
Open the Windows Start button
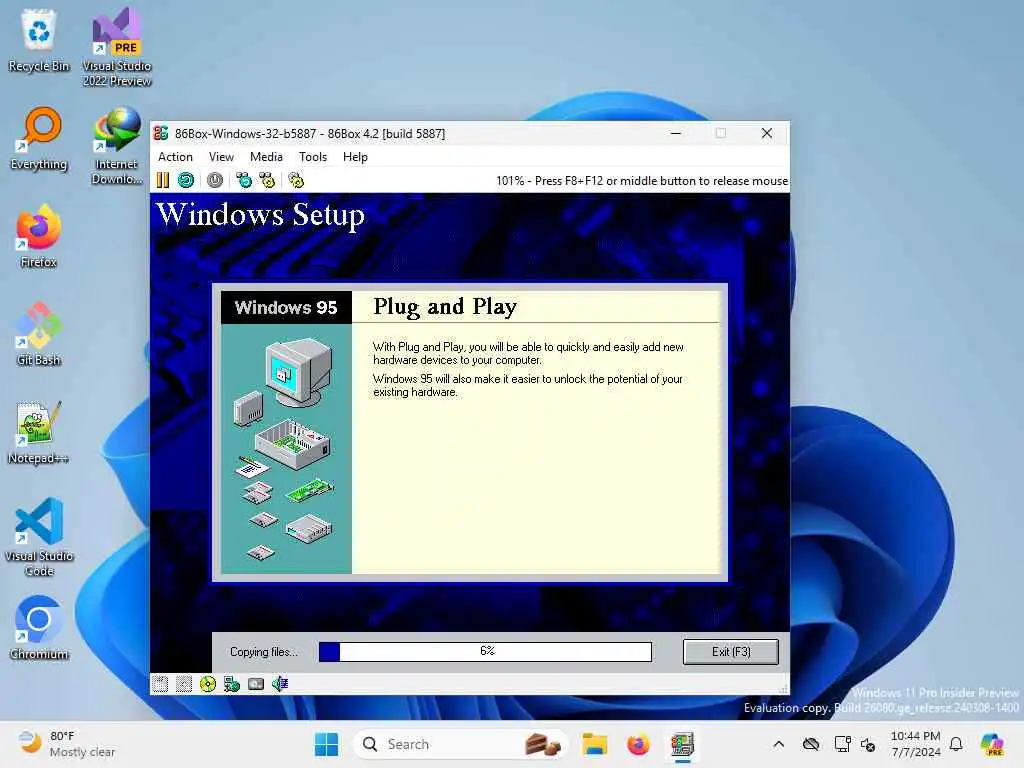327,744
